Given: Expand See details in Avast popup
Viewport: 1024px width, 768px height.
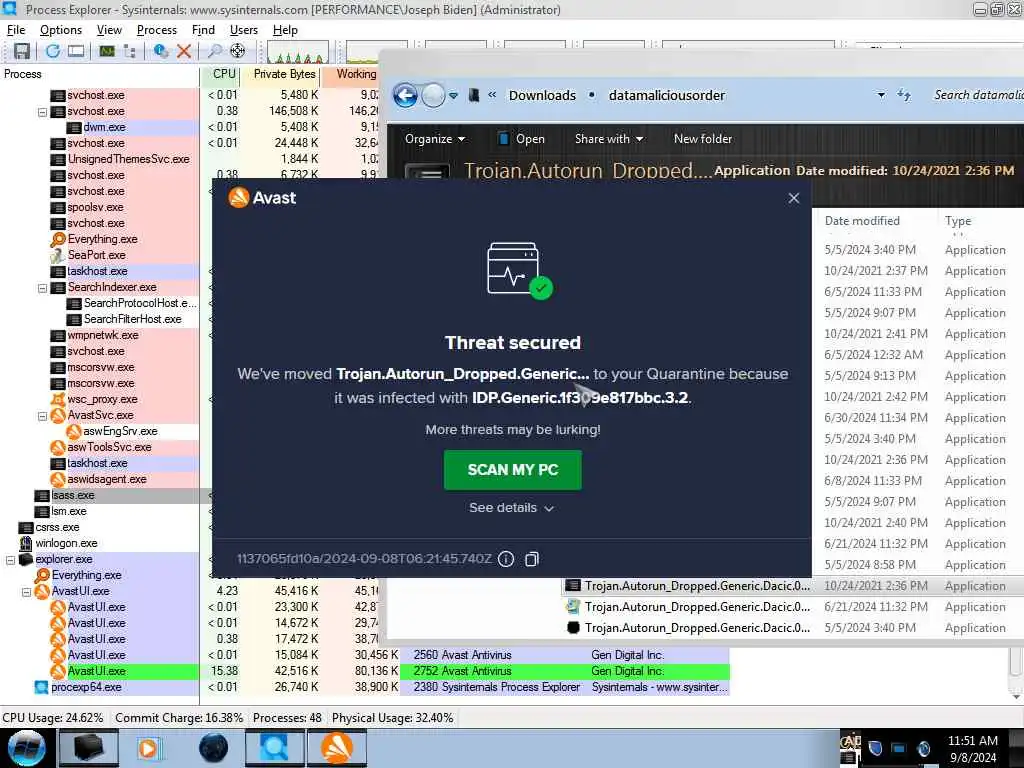Looking at the screenshot, I should tap(511, 508).
